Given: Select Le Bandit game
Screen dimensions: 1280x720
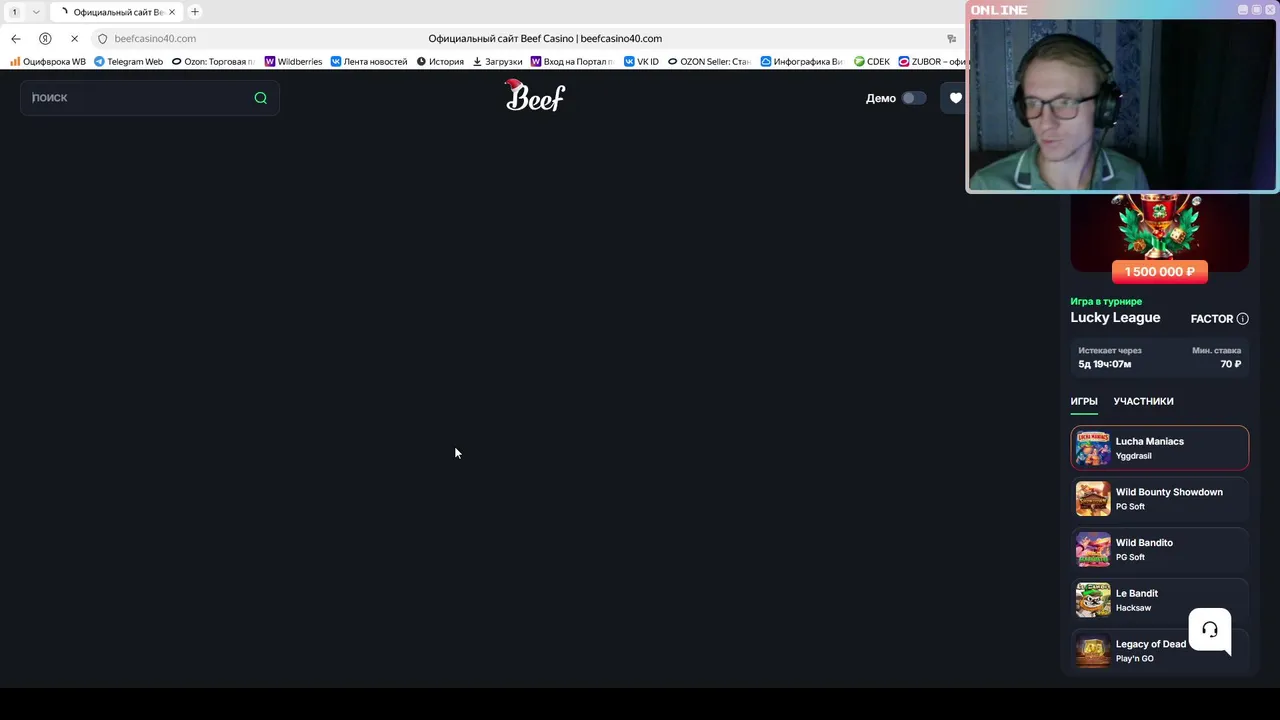Looking at the screenshot, I should pos(1160,600).
